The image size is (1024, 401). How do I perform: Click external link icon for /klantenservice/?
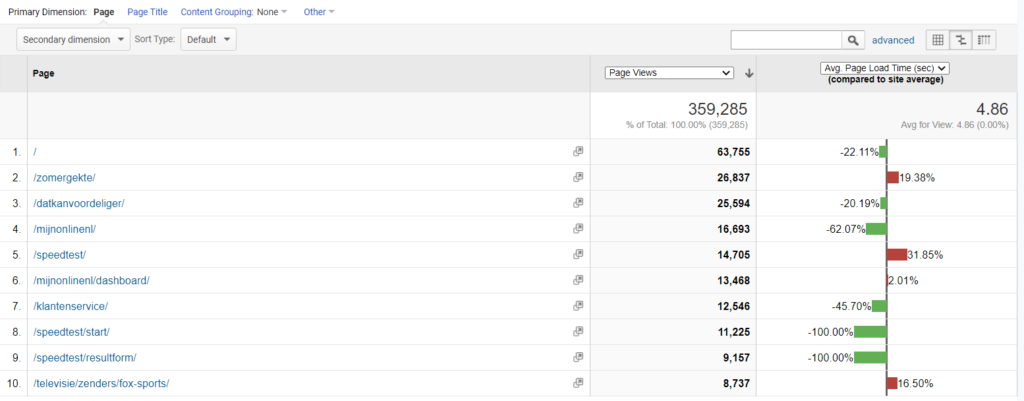pyautogui.click(x=578, y=306)
